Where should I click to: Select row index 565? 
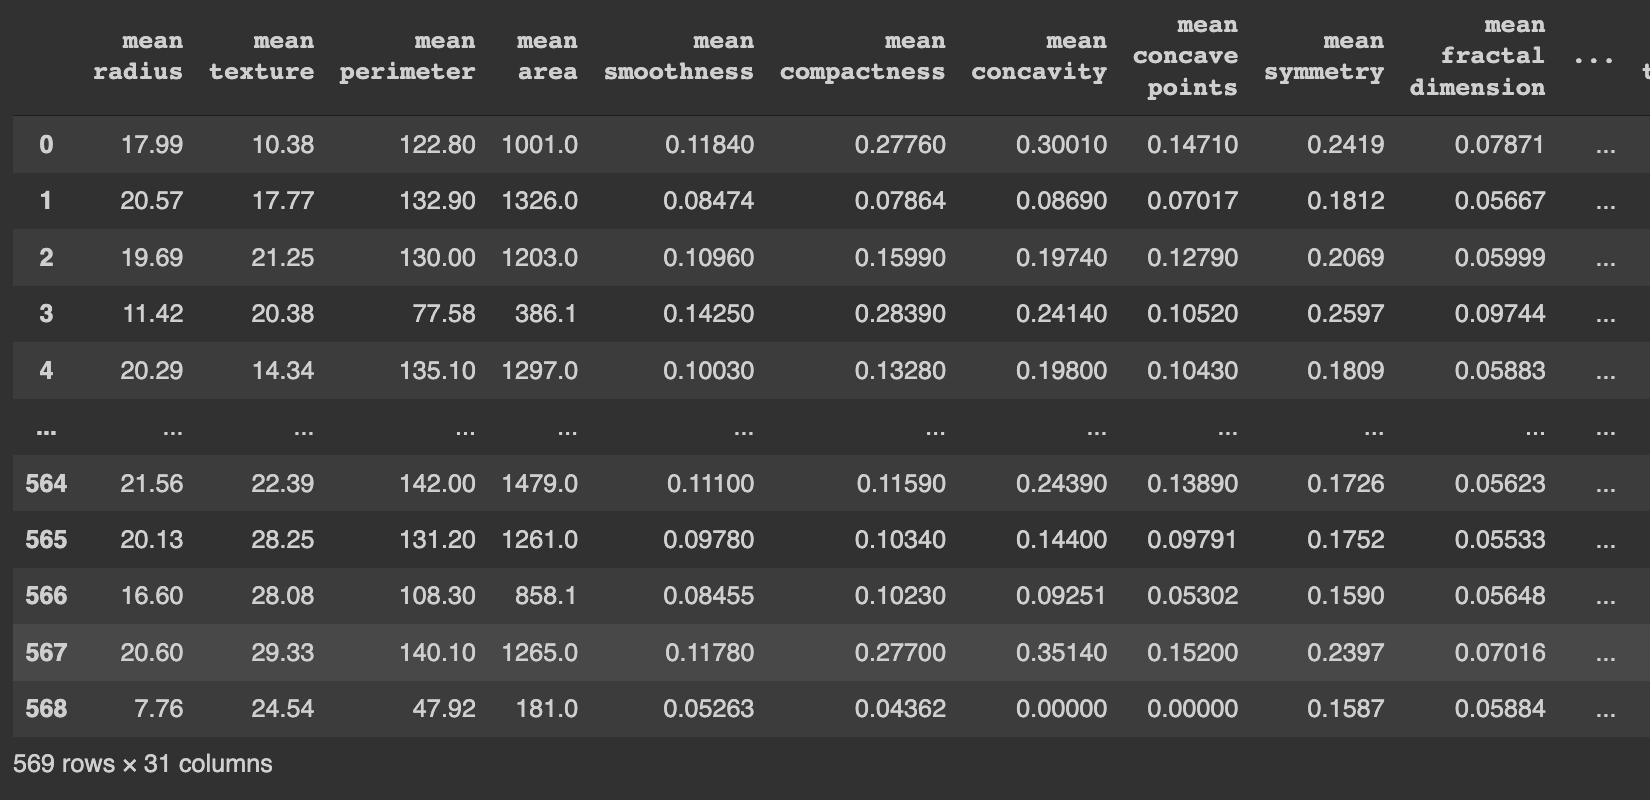[46, 540]
